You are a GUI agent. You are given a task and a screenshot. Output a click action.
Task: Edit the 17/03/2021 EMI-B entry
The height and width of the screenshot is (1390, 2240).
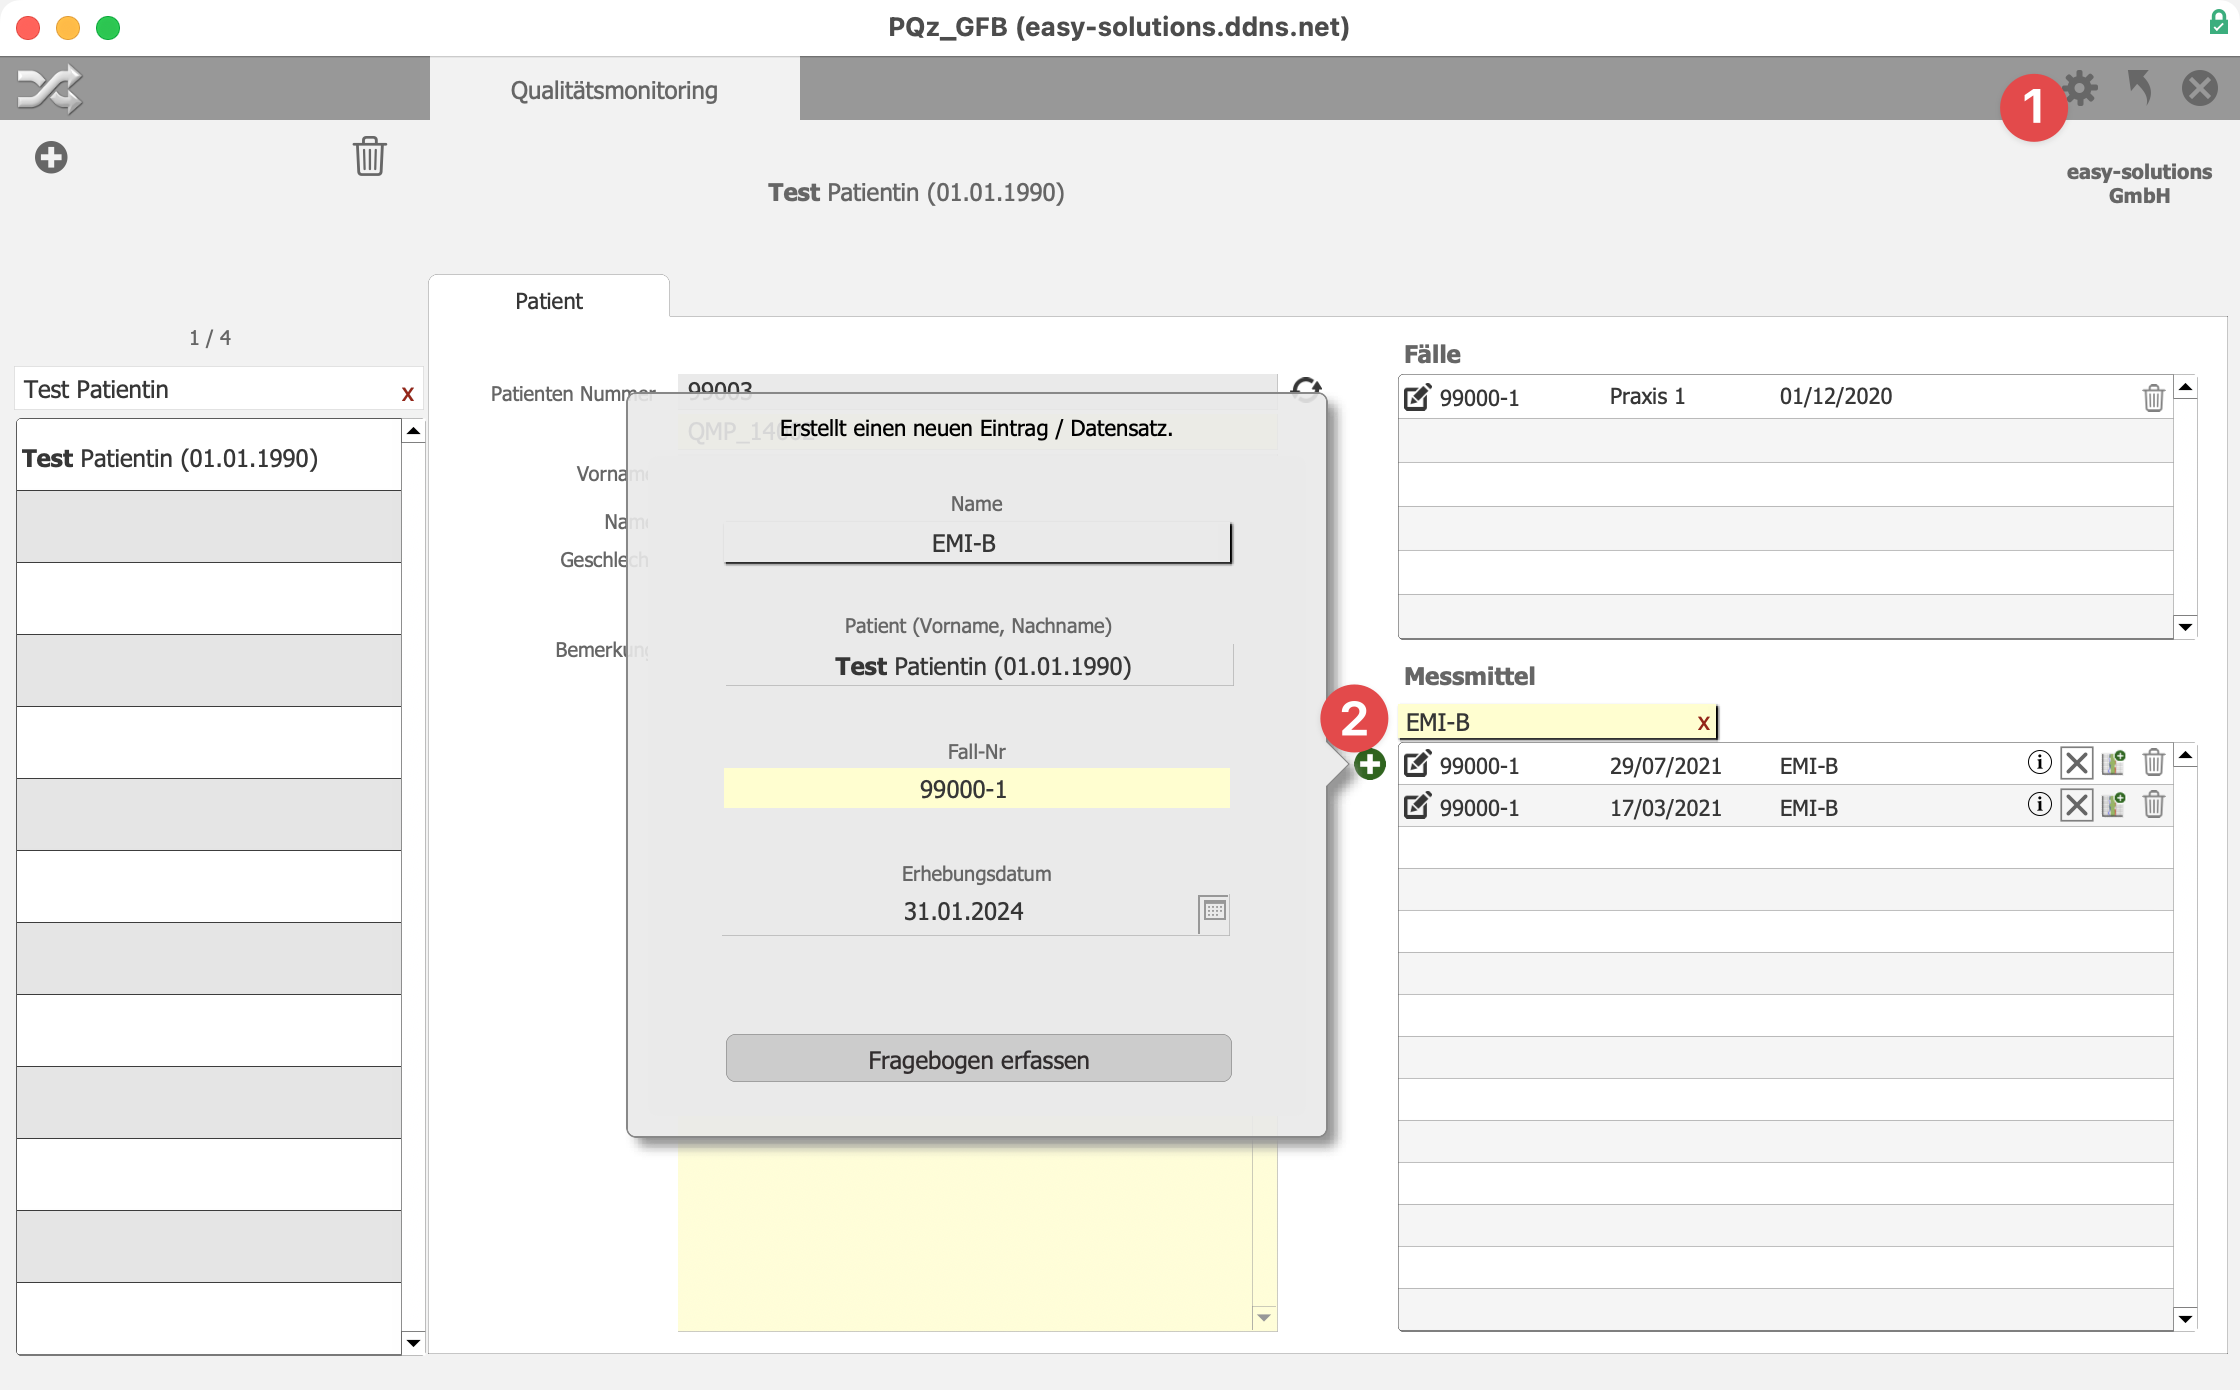point(1417,806)
